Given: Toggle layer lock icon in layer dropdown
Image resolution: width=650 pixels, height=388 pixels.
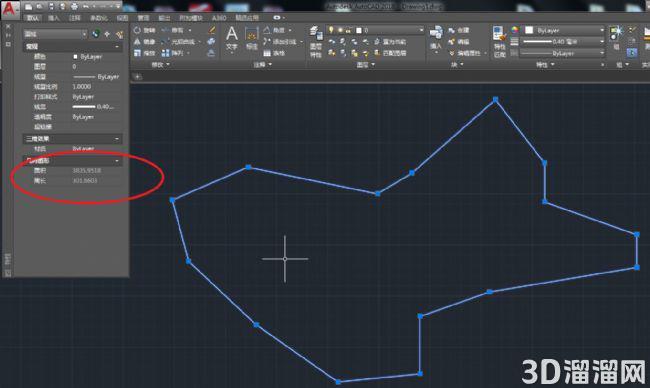Looking at the screenshot, I should [x=348, y=30].
